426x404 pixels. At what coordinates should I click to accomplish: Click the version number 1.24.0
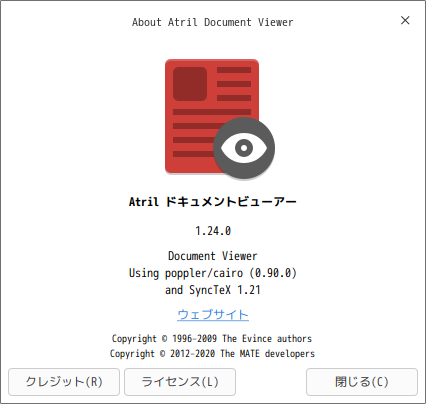click(x=213, y=231)
